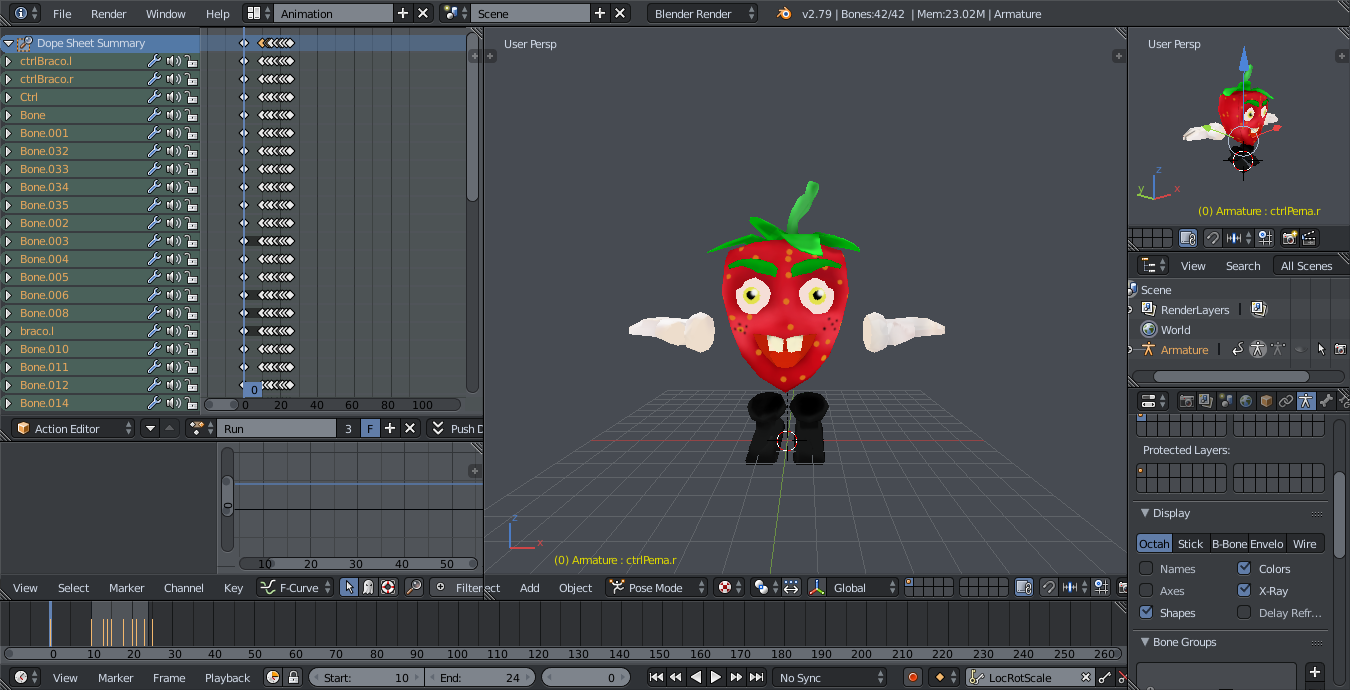Viewport: 1350px width, 690px height.
Task: Disable X-Ray in the Display panel
Action: tap(1244, 591)
